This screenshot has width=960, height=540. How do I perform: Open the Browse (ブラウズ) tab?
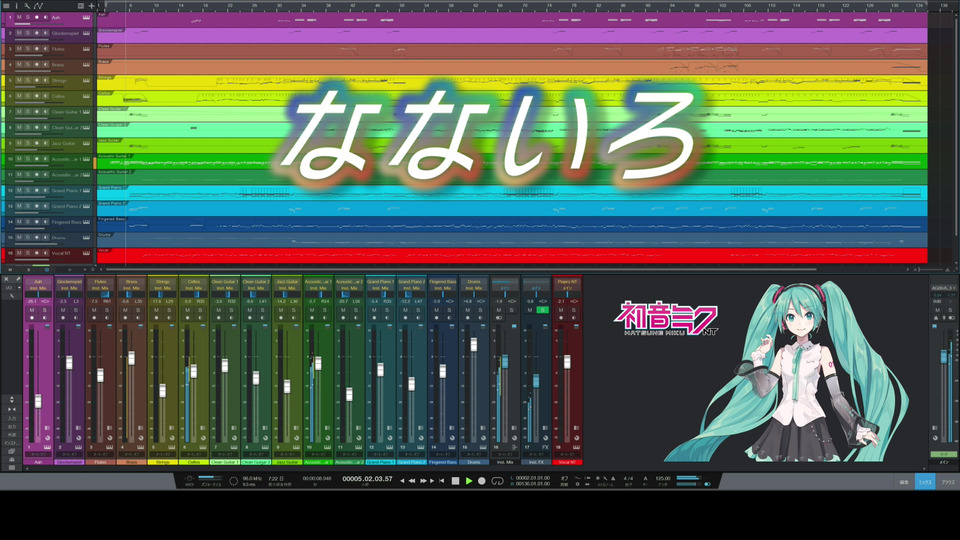tap(948, 482)
